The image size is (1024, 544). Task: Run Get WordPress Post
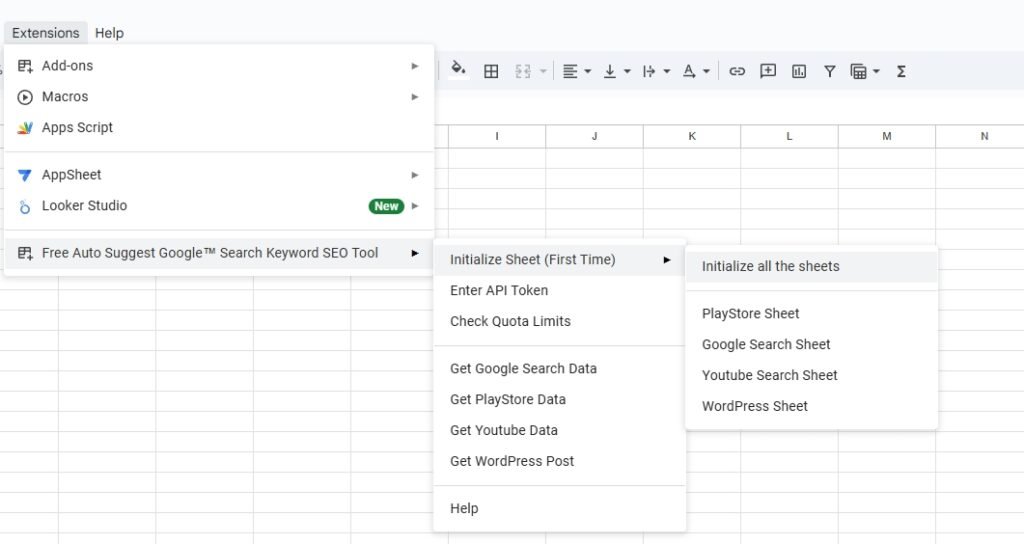pyautogui.click(x=560, y=461)
